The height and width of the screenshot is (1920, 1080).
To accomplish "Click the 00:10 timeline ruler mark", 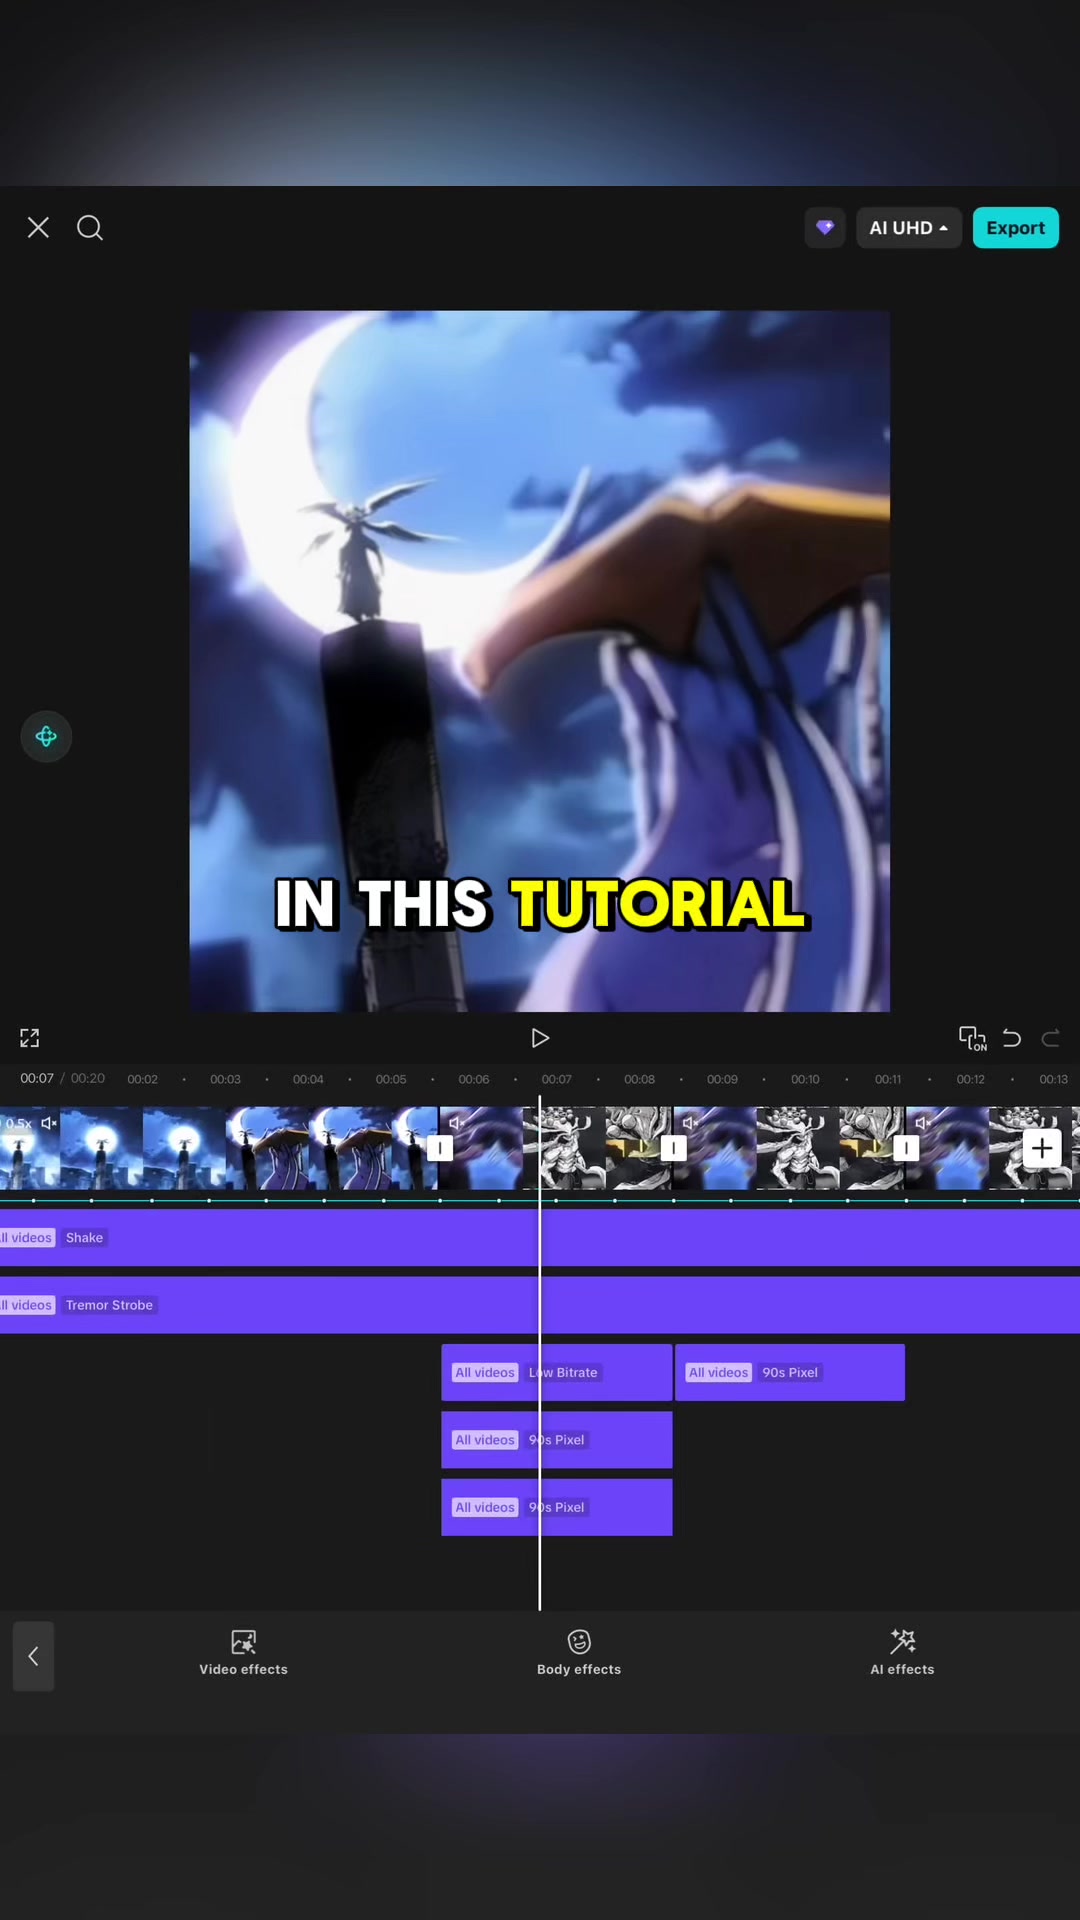I will click(805, 1079).
